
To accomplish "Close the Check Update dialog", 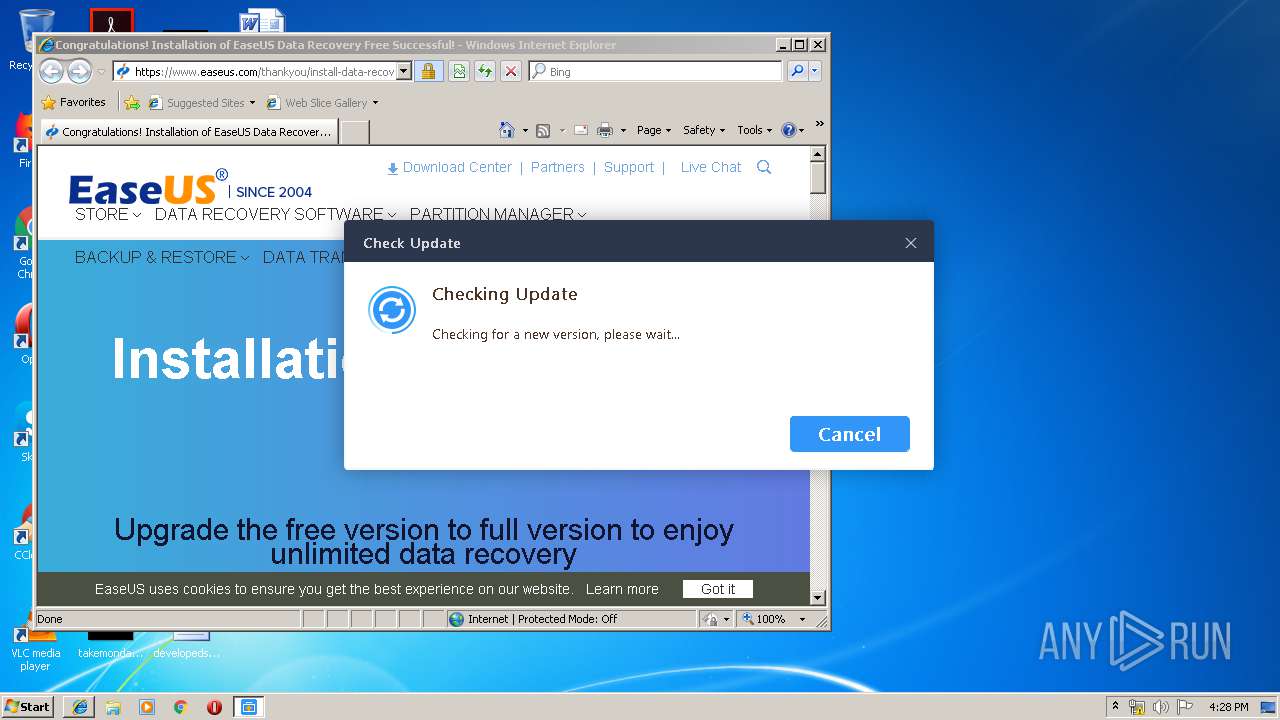I will tap(910, 243).
